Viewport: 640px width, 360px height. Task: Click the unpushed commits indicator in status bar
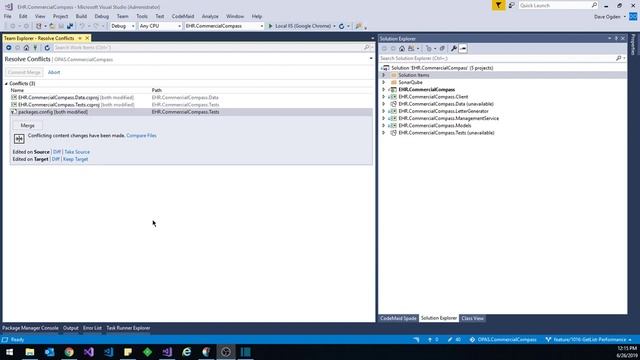pyautogui.click(x=433, y=340)
